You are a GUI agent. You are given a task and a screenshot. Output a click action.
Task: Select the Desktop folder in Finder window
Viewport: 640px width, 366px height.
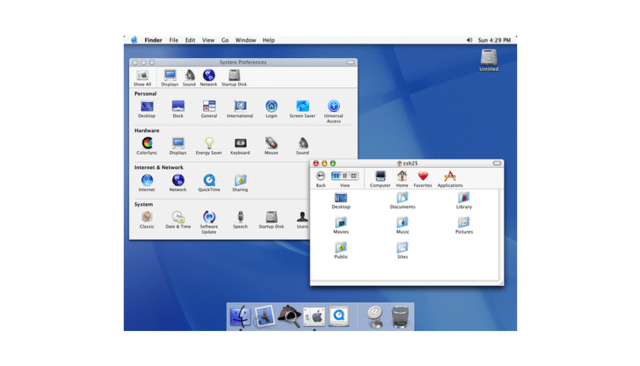(x=341, y=201)
